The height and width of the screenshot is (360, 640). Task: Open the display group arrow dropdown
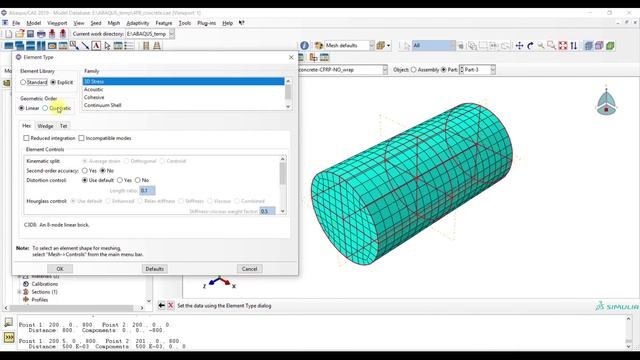389,46
